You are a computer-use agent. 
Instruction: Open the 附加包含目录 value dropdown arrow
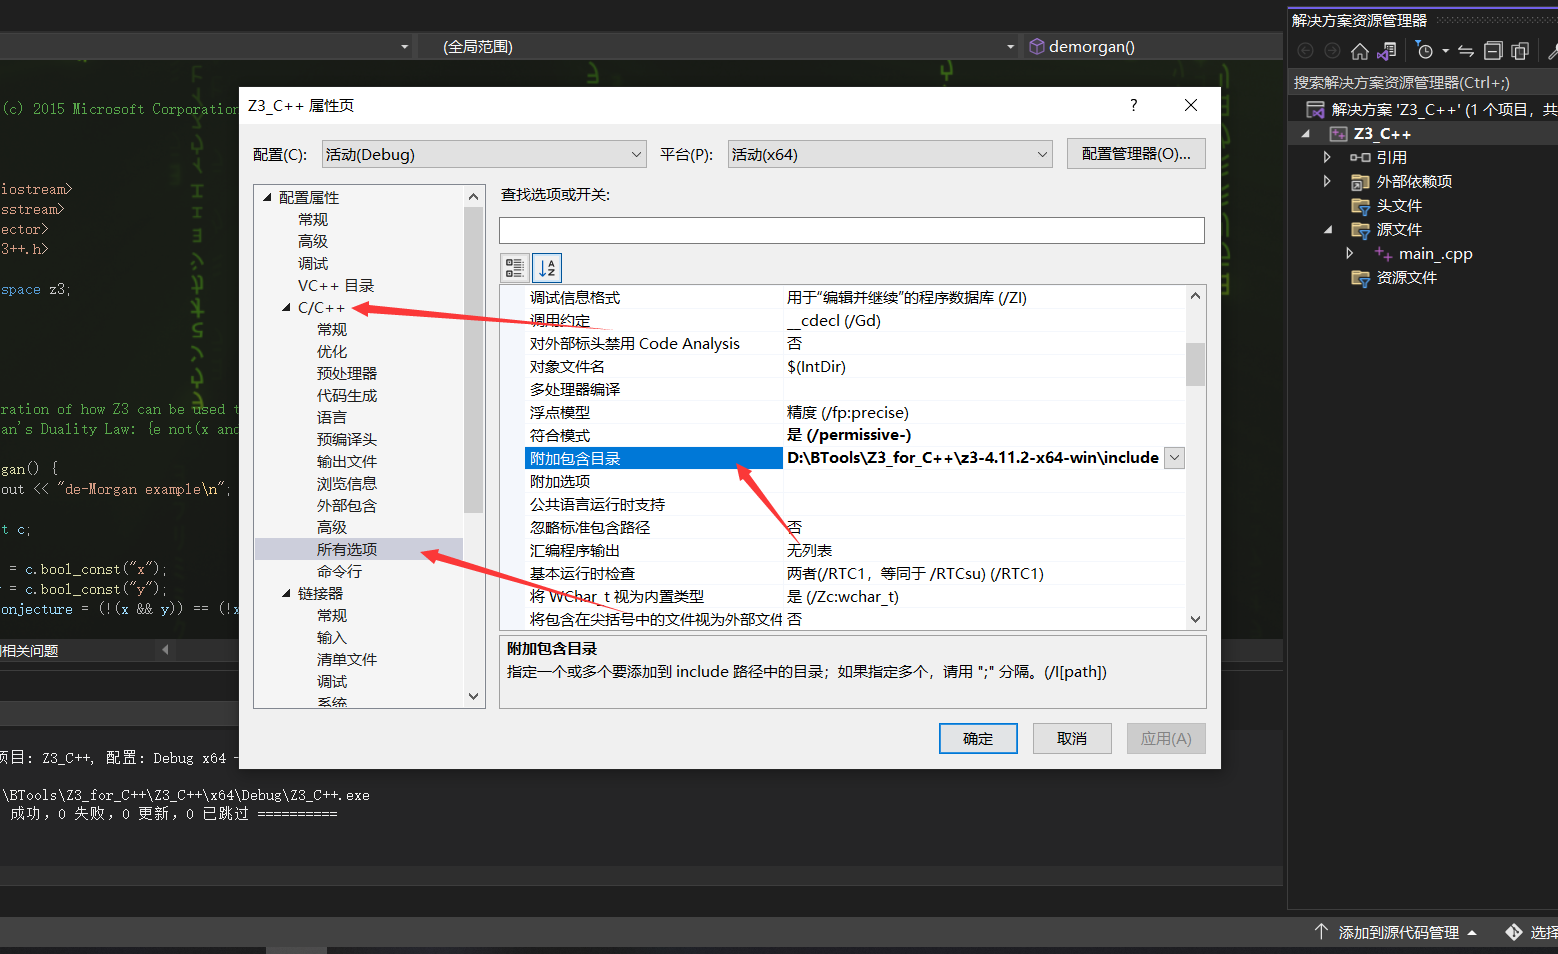[1175, 457]
